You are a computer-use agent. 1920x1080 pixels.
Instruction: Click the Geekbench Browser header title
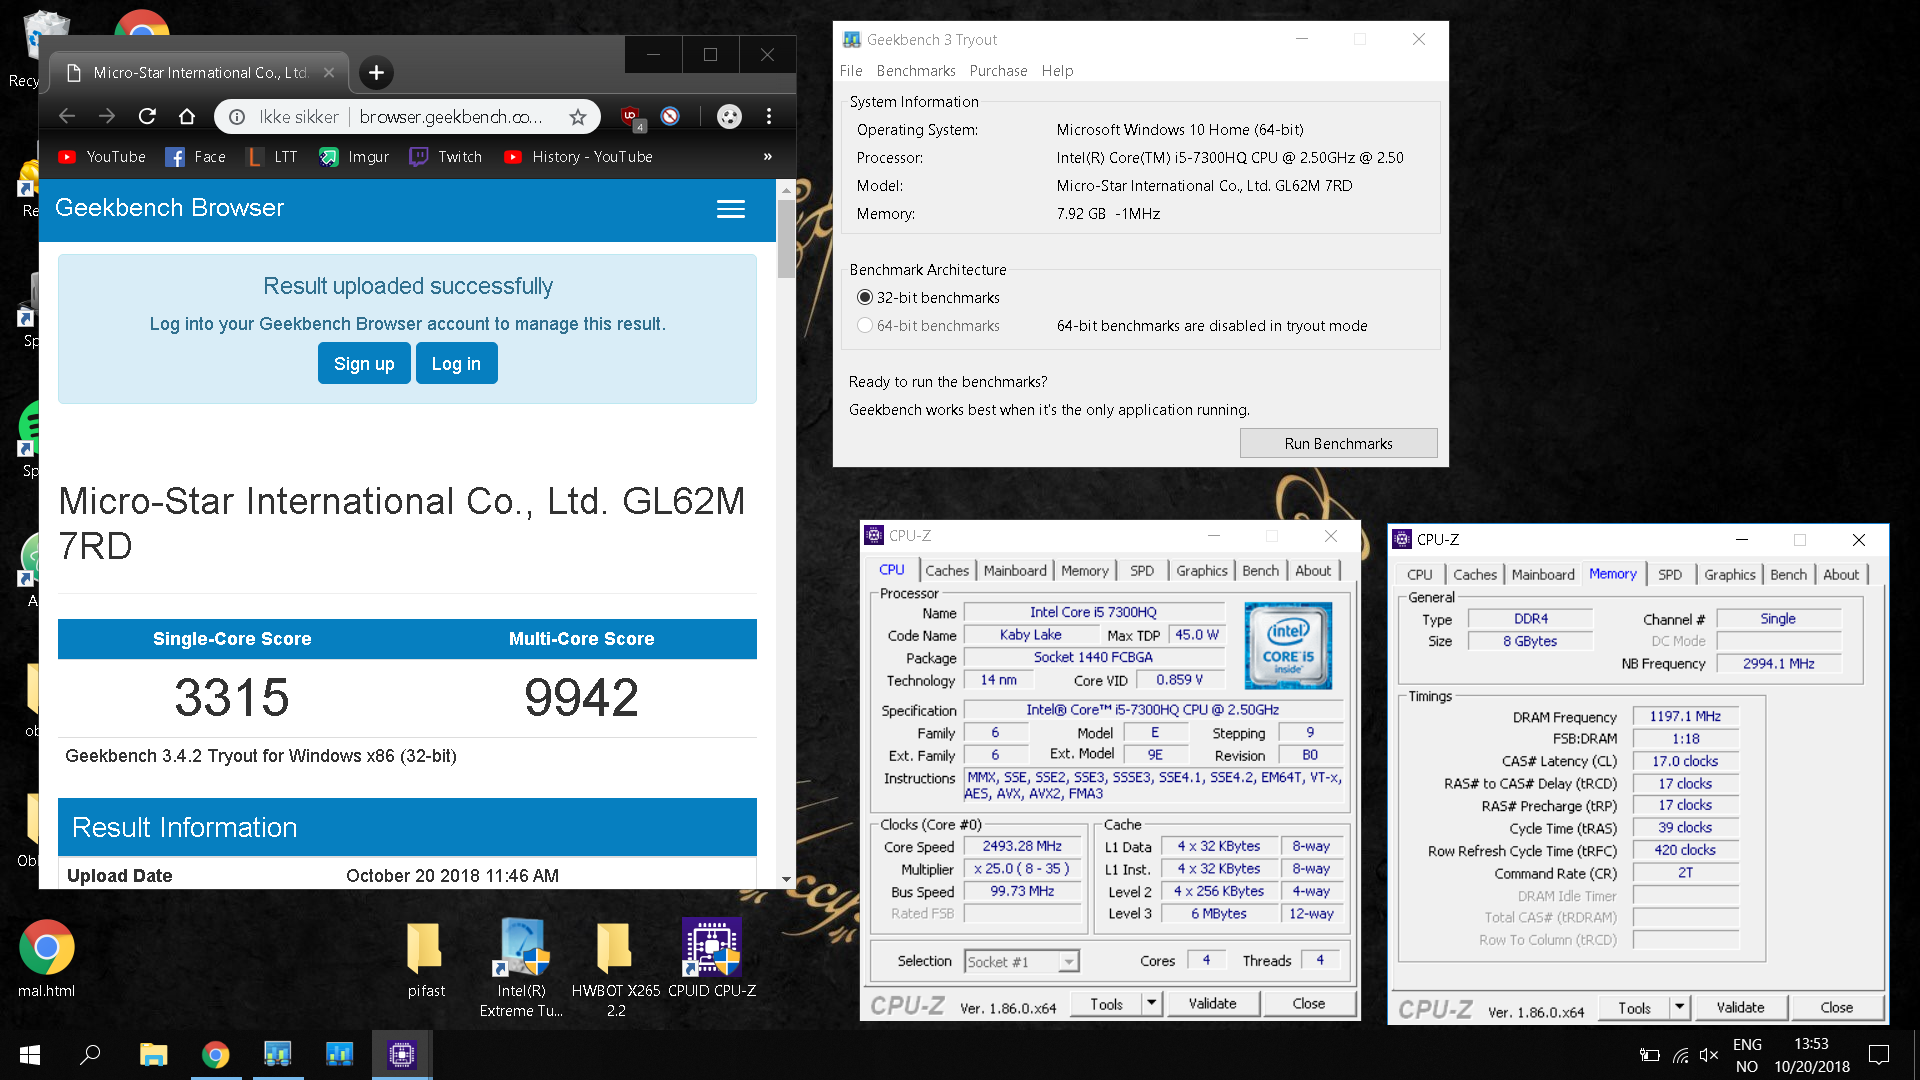[x=169, y=208]
